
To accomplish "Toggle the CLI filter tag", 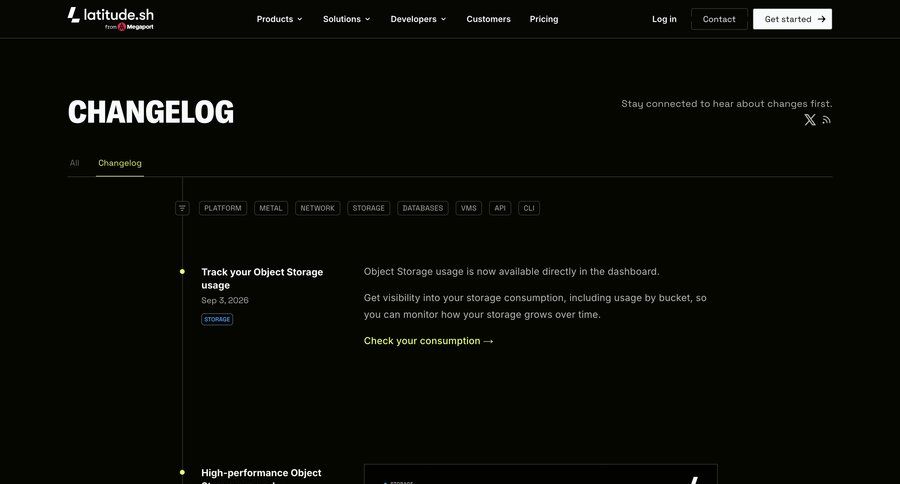I will (529, 208).
